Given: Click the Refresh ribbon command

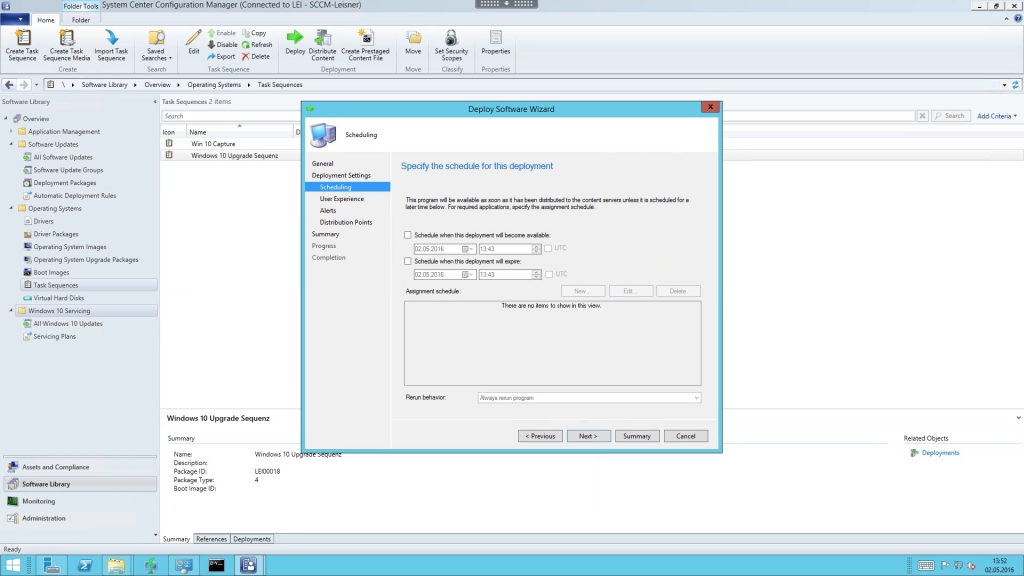Looking at the screenshot, I should click(x=257, y=44).
